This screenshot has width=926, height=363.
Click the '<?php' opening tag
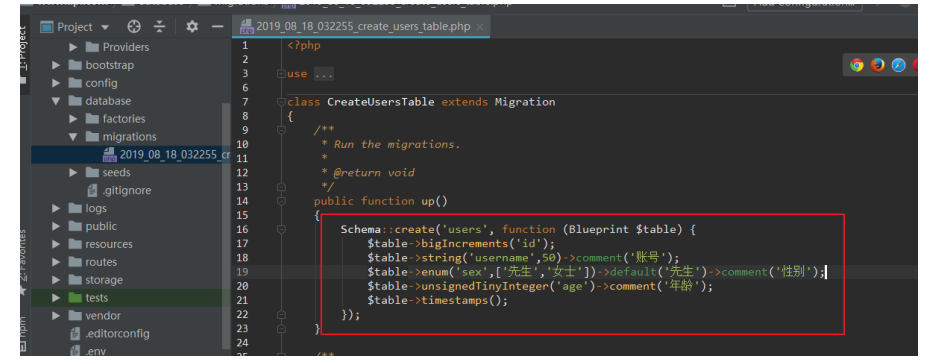click(304, 45)
